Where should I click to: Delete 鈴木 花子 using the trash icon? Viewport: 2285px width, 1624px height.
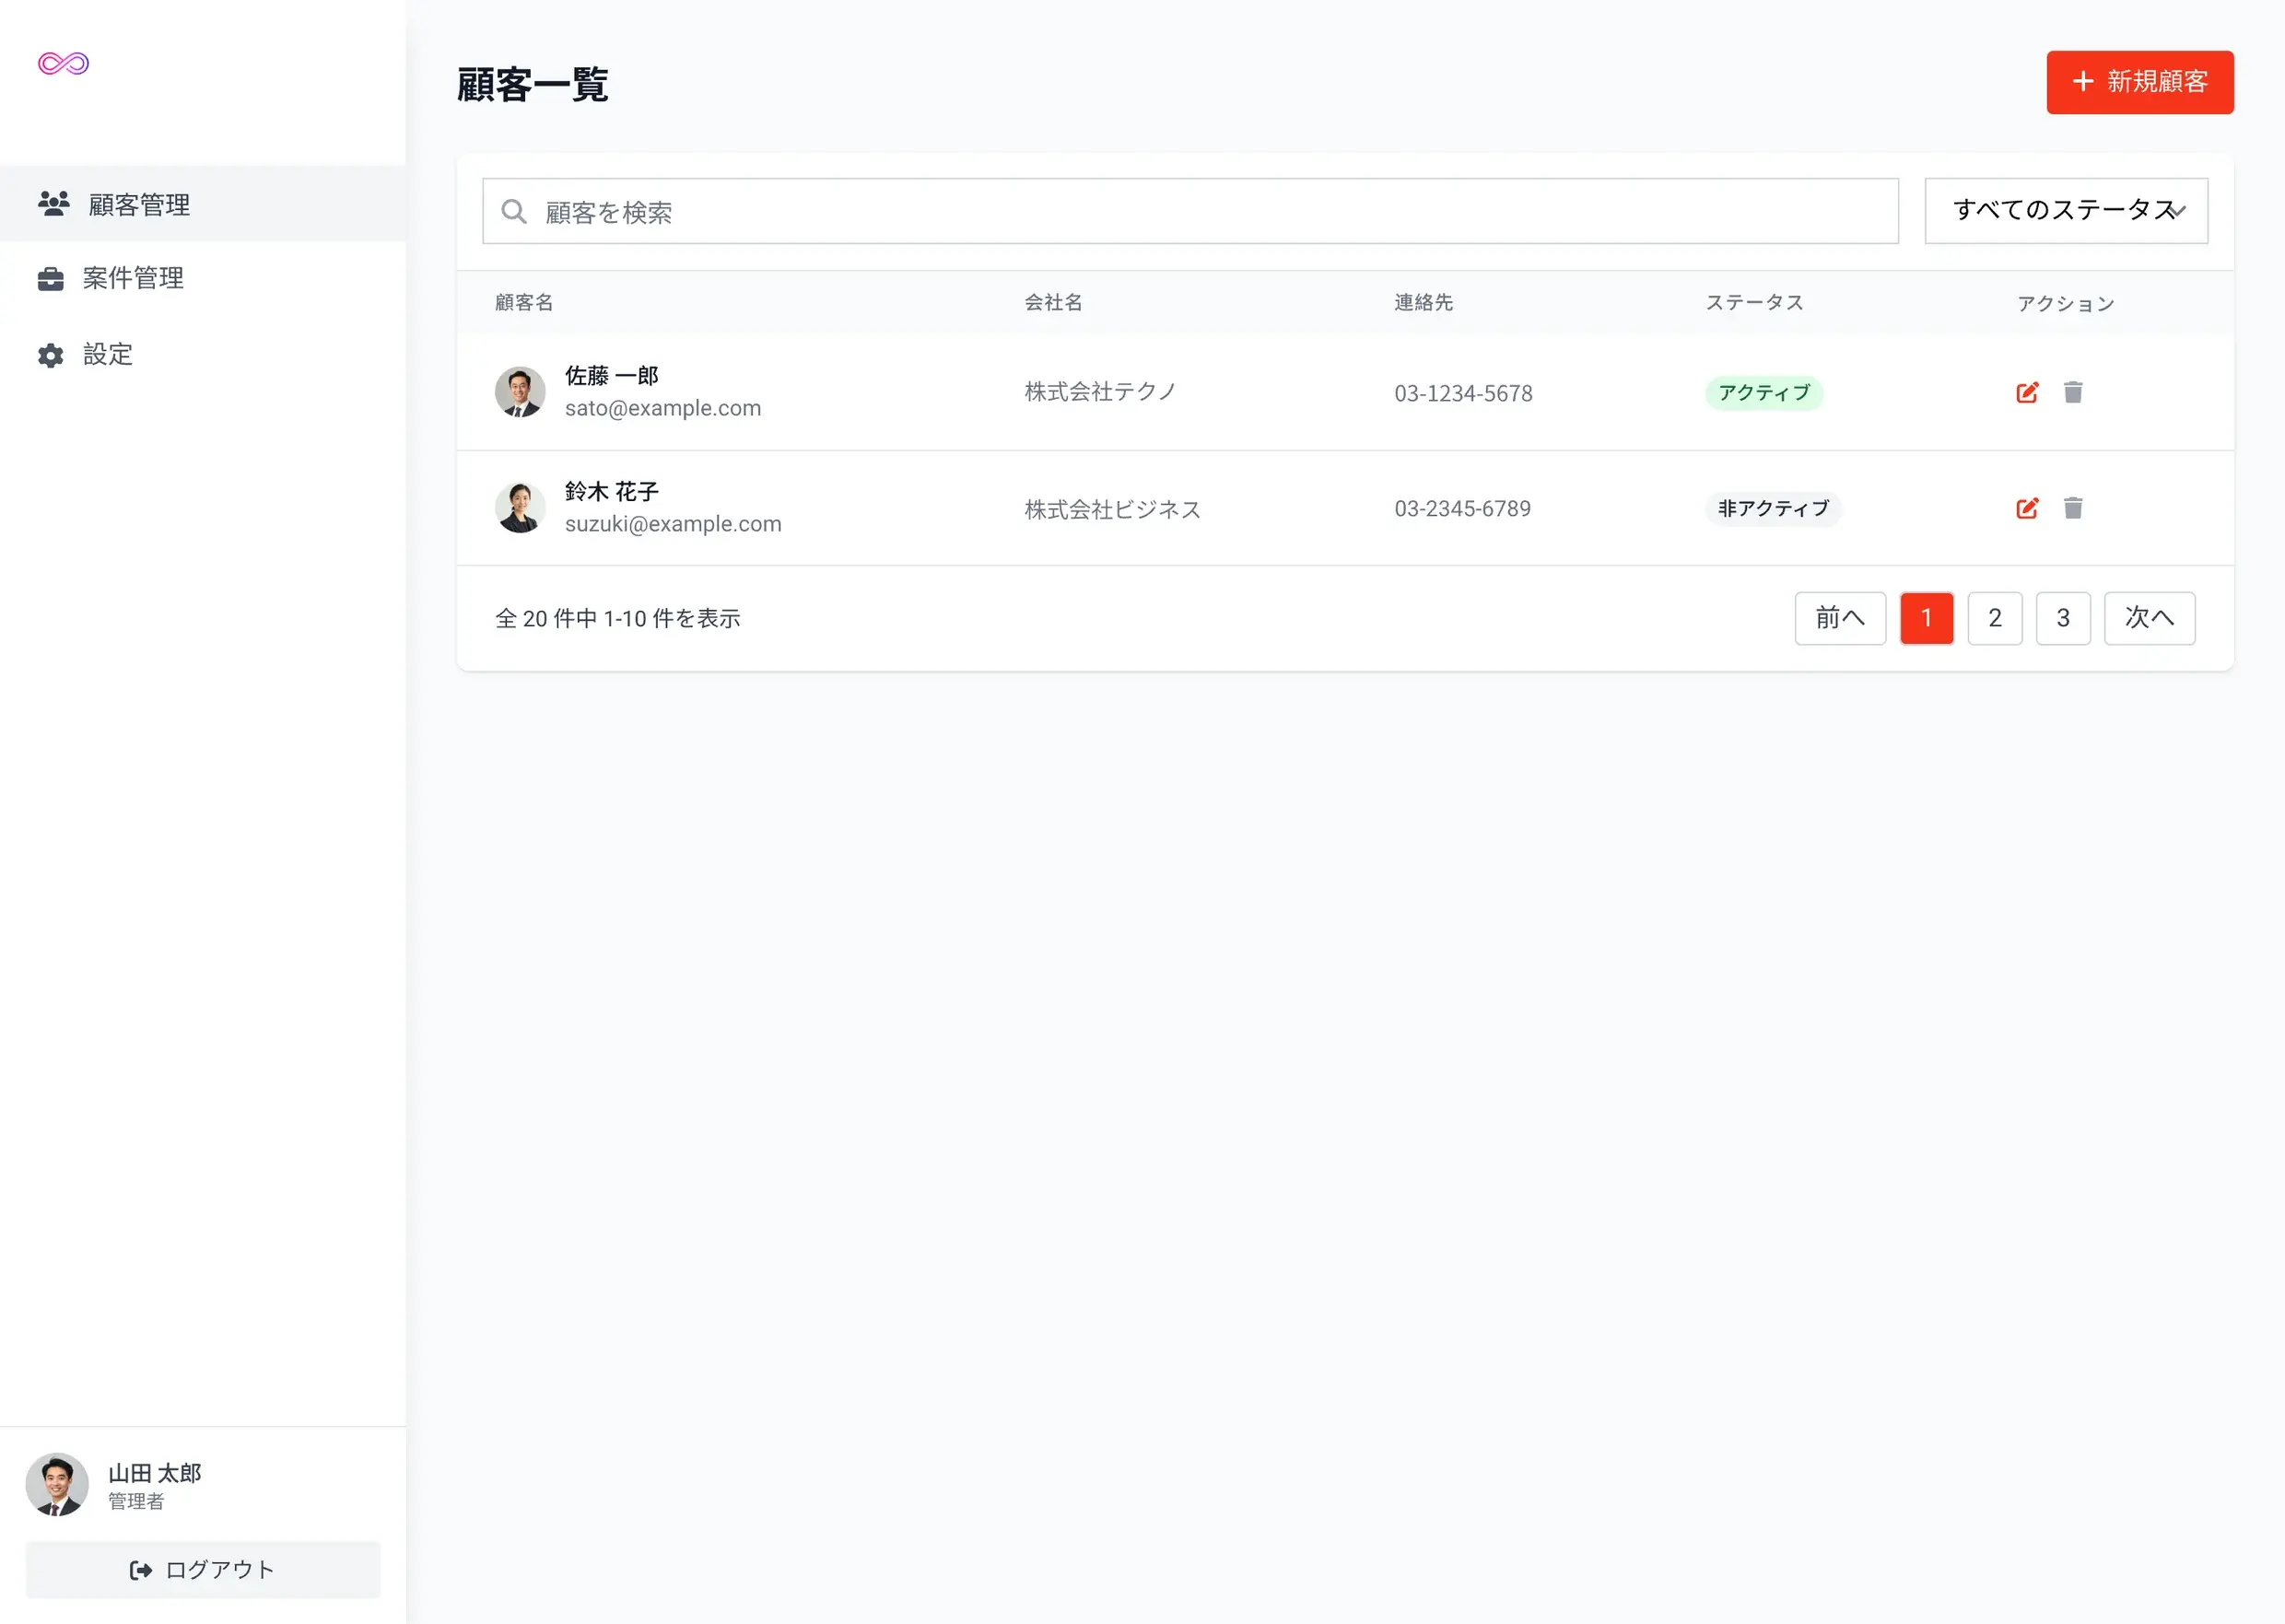tap(2072, 508)
